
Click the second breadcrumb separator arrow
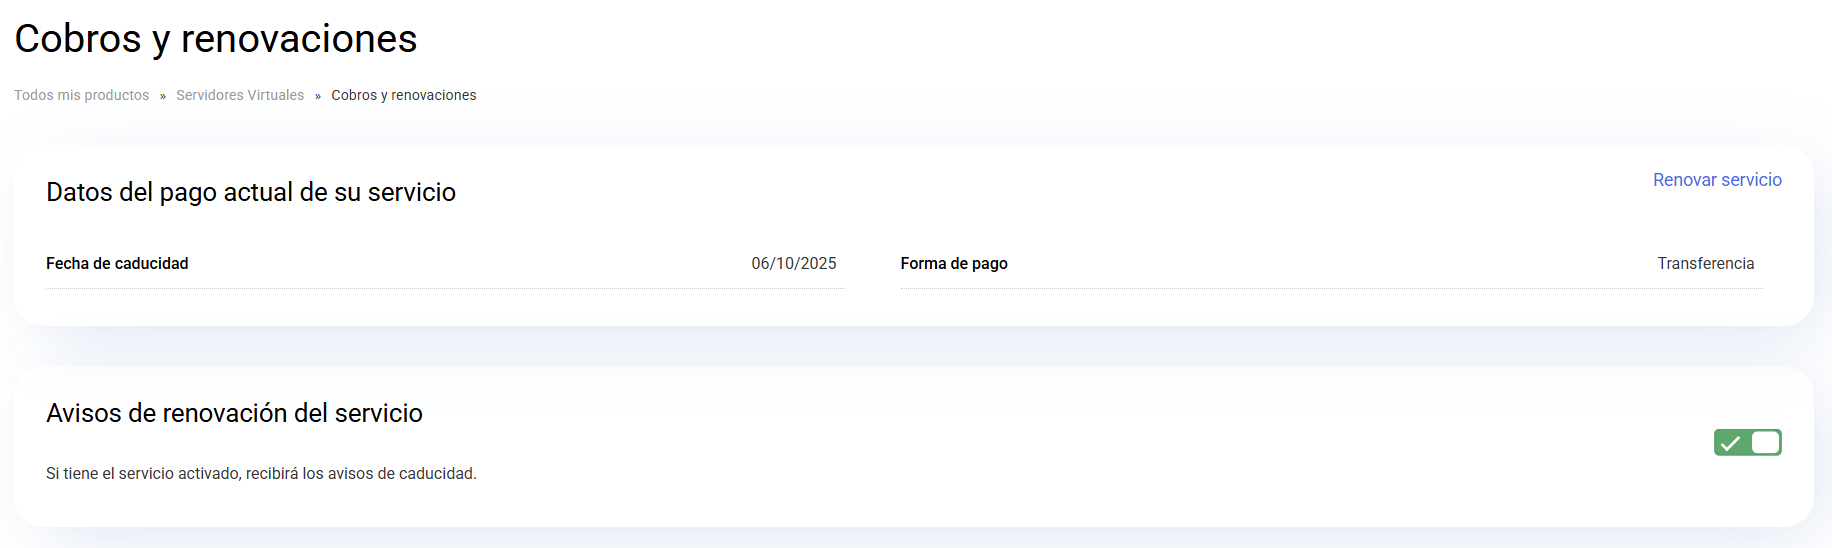pos(318,96)
